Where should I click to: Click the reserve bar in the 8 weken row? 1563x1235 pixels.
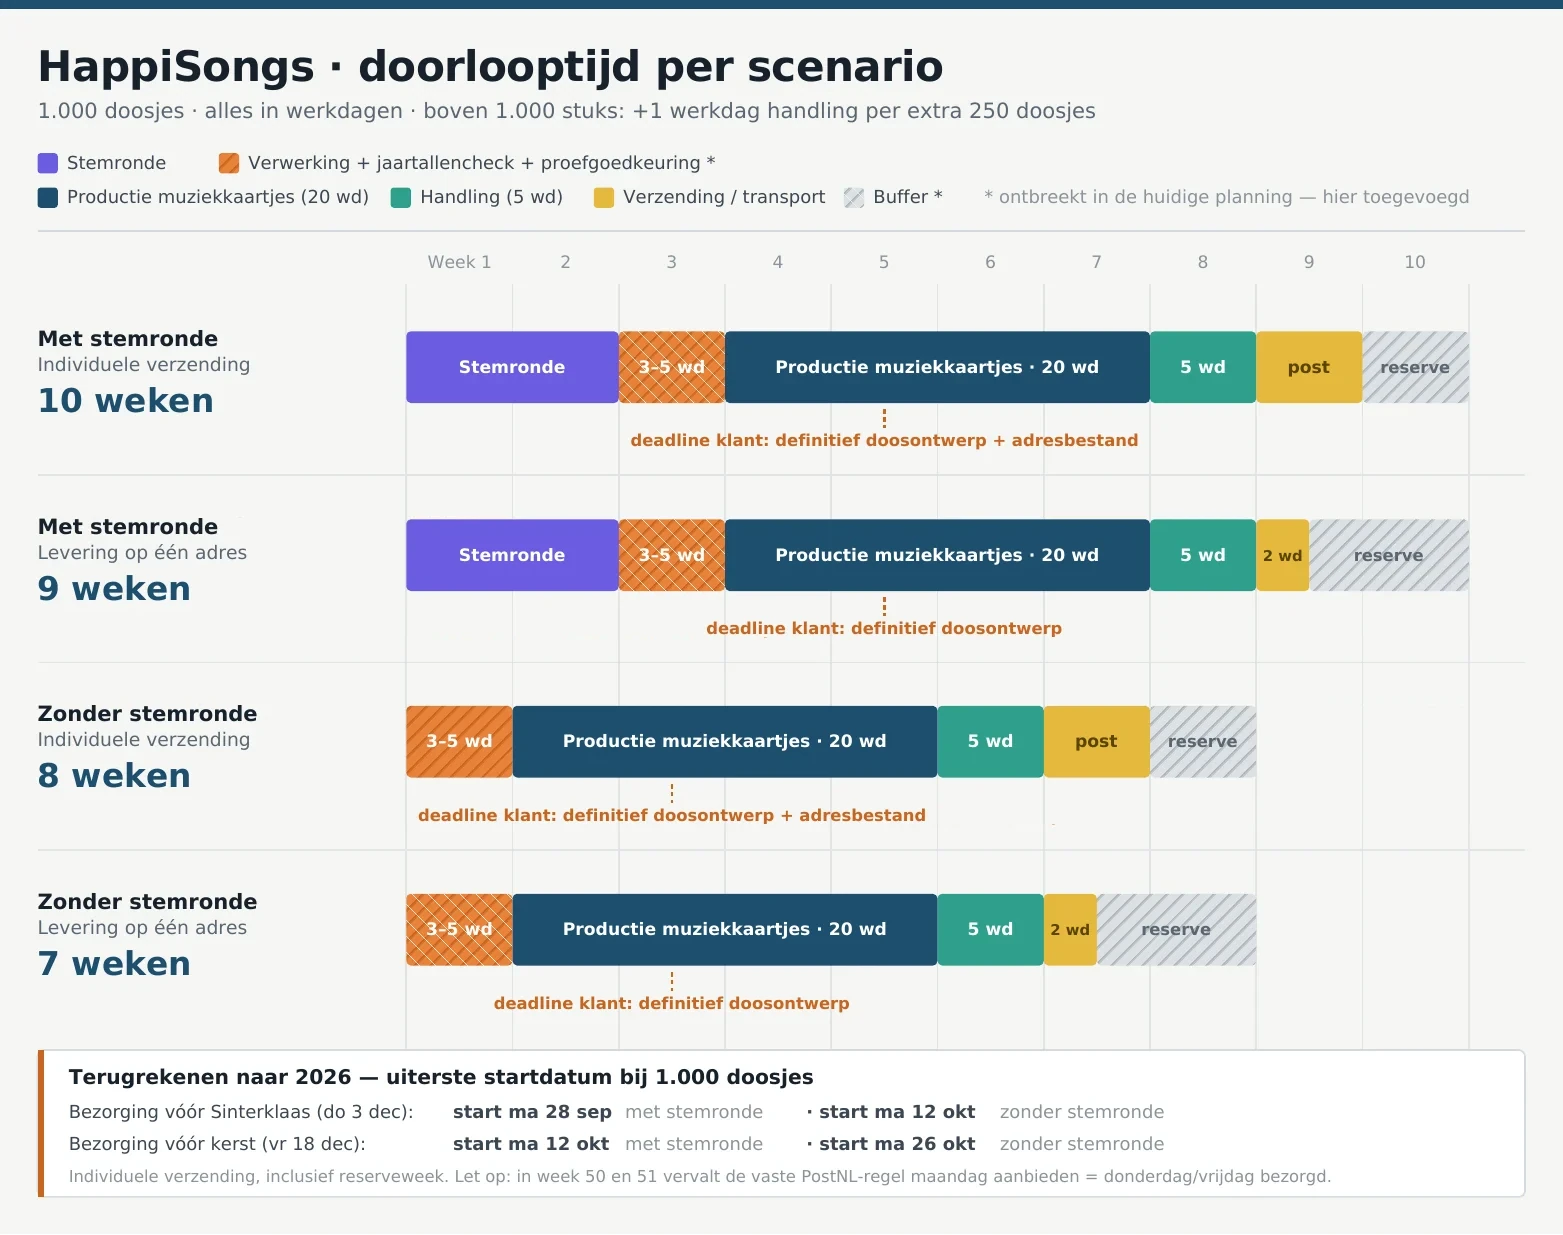tap(1203, 742)
